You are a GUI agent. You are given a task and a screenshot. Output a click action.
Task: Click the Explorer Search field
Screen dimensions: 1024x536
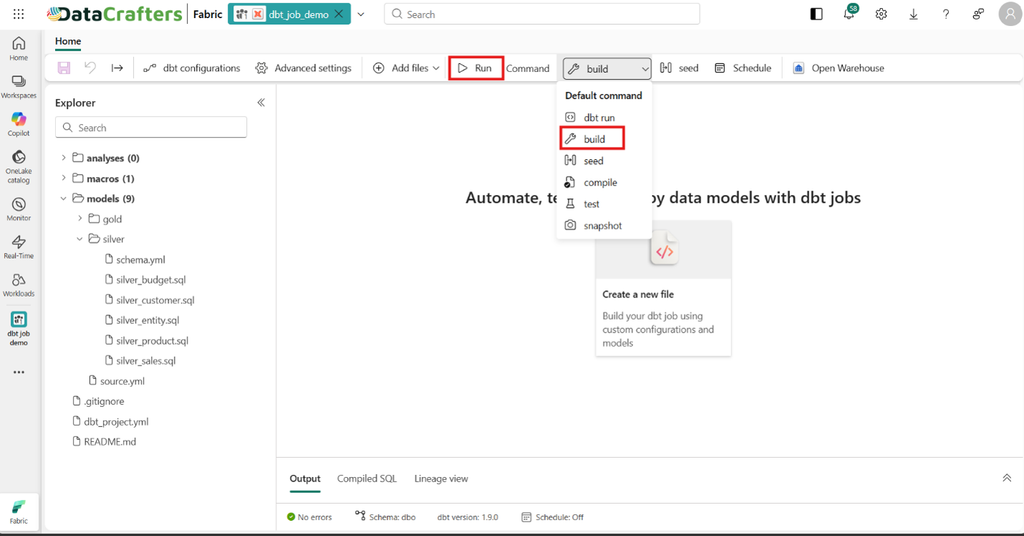[x=151, y=127]
